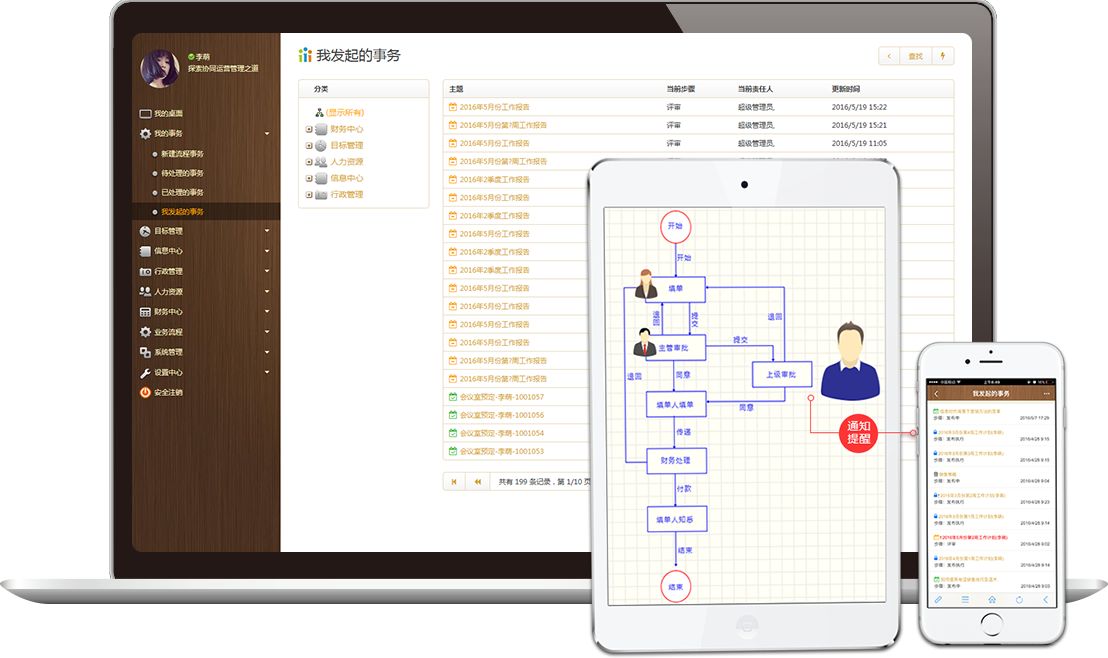Tap the three-dots menu in phone header
The height and width of the screenshot is (658, 1108).
tap(1046, 394)
